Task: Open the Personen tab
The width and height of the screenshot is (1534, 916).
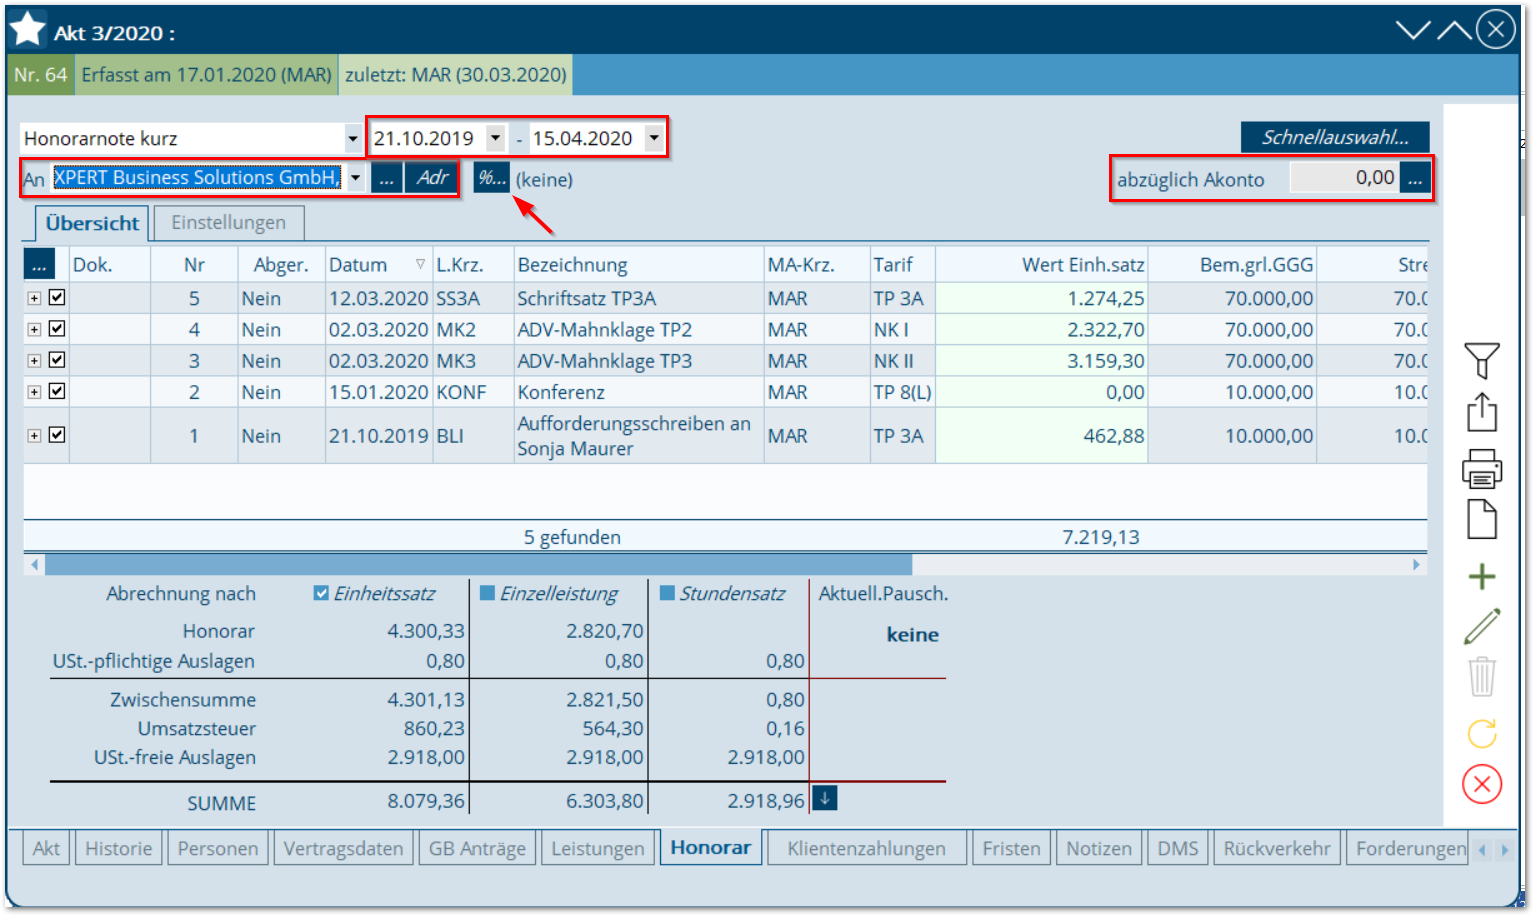Action: [217, 848]
